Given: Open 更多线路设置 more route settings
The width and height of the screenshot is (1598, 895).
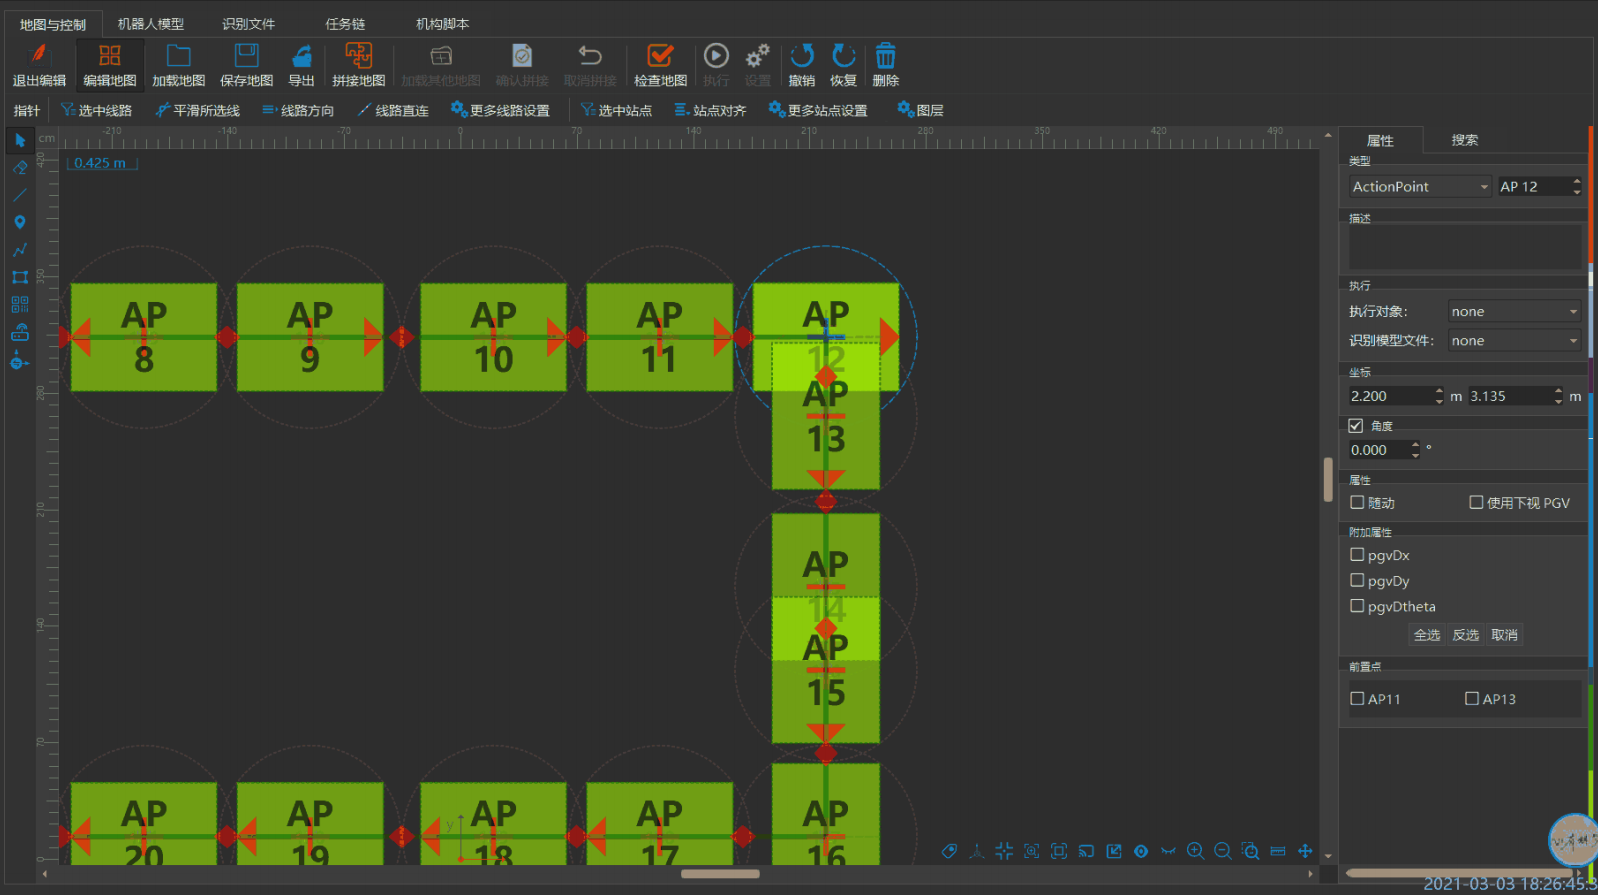Looking at the screenshot, I should [500, 110].
